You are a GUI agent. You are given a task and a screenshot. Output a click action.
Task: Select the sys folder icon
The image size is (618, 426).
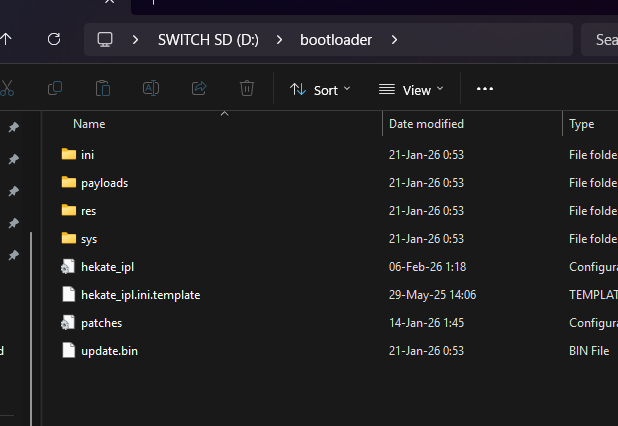click(x=69, y=238)
